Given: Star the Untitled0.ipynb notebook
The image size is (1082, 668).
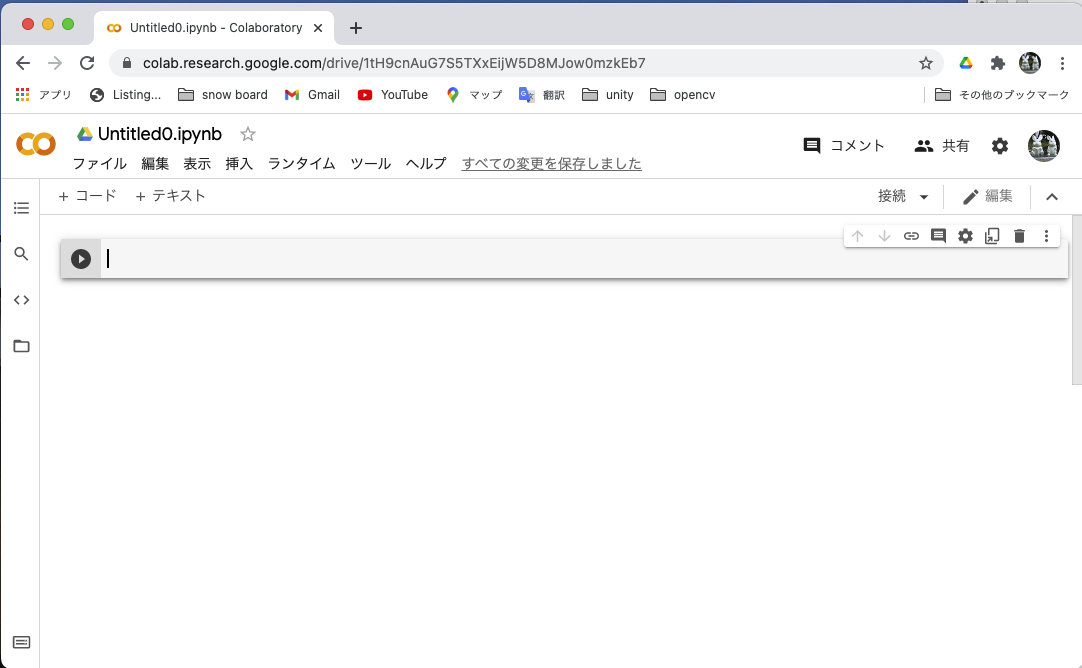Looking at the screenshot, I should click(x=248, y=134).
